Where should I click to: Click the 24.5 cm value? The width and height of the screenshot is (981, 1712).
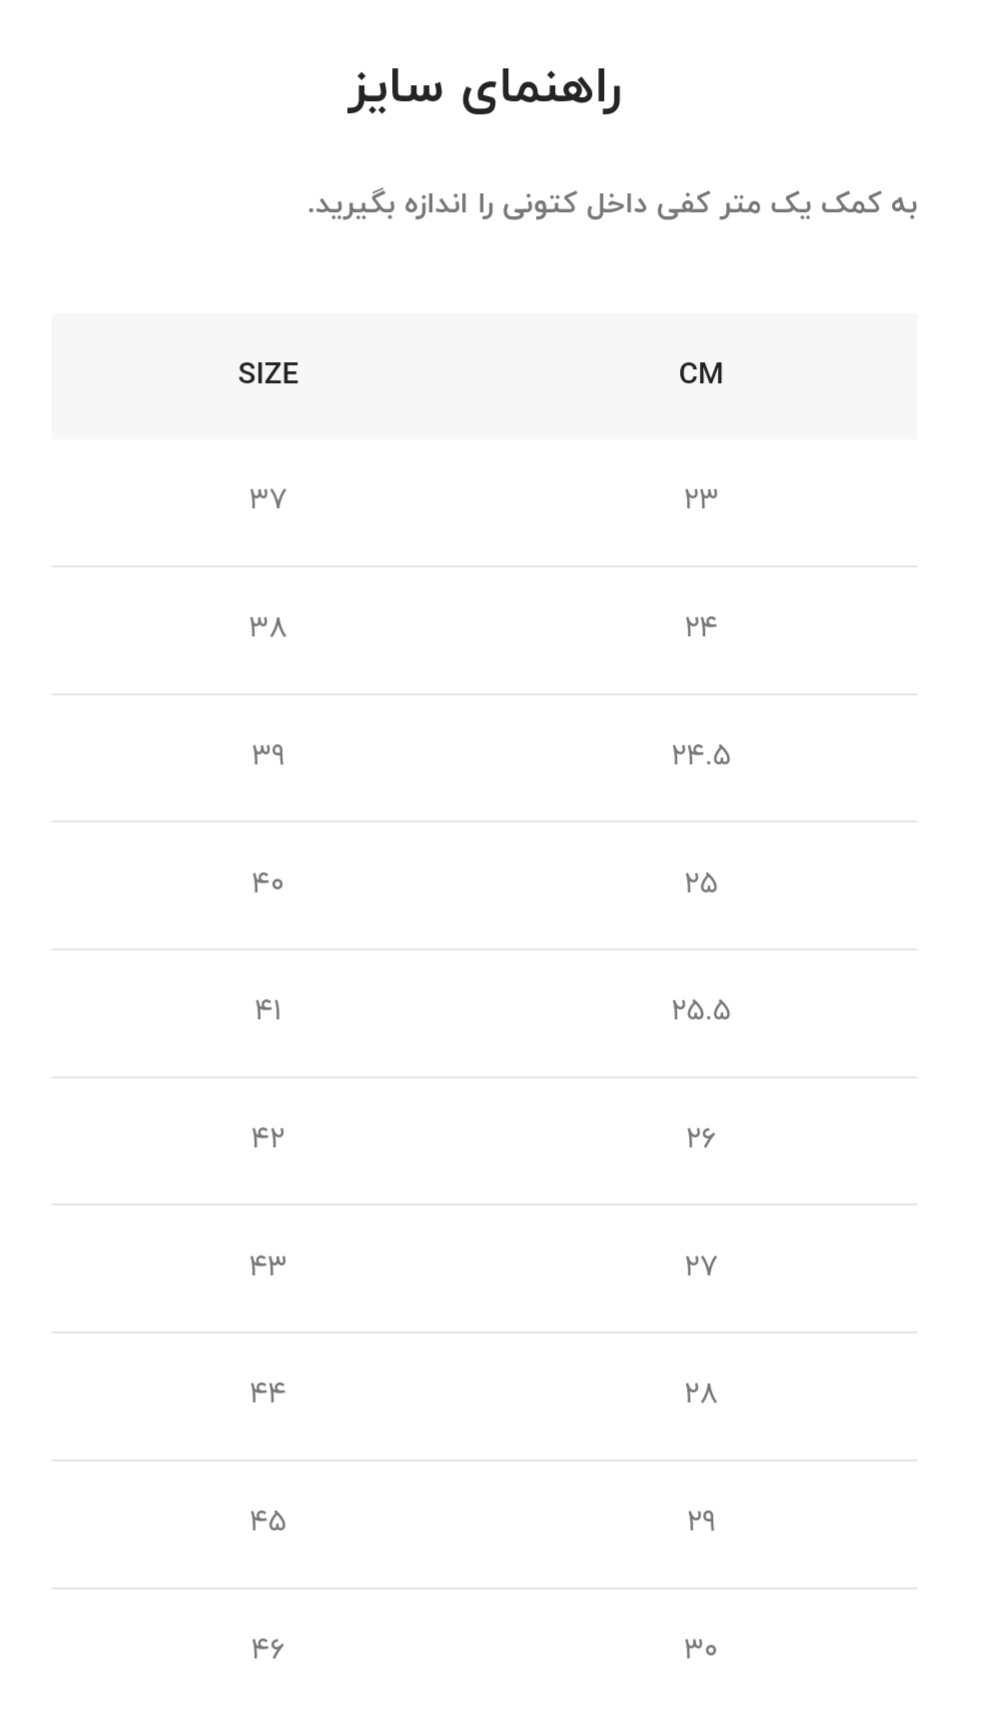(700, 754)
